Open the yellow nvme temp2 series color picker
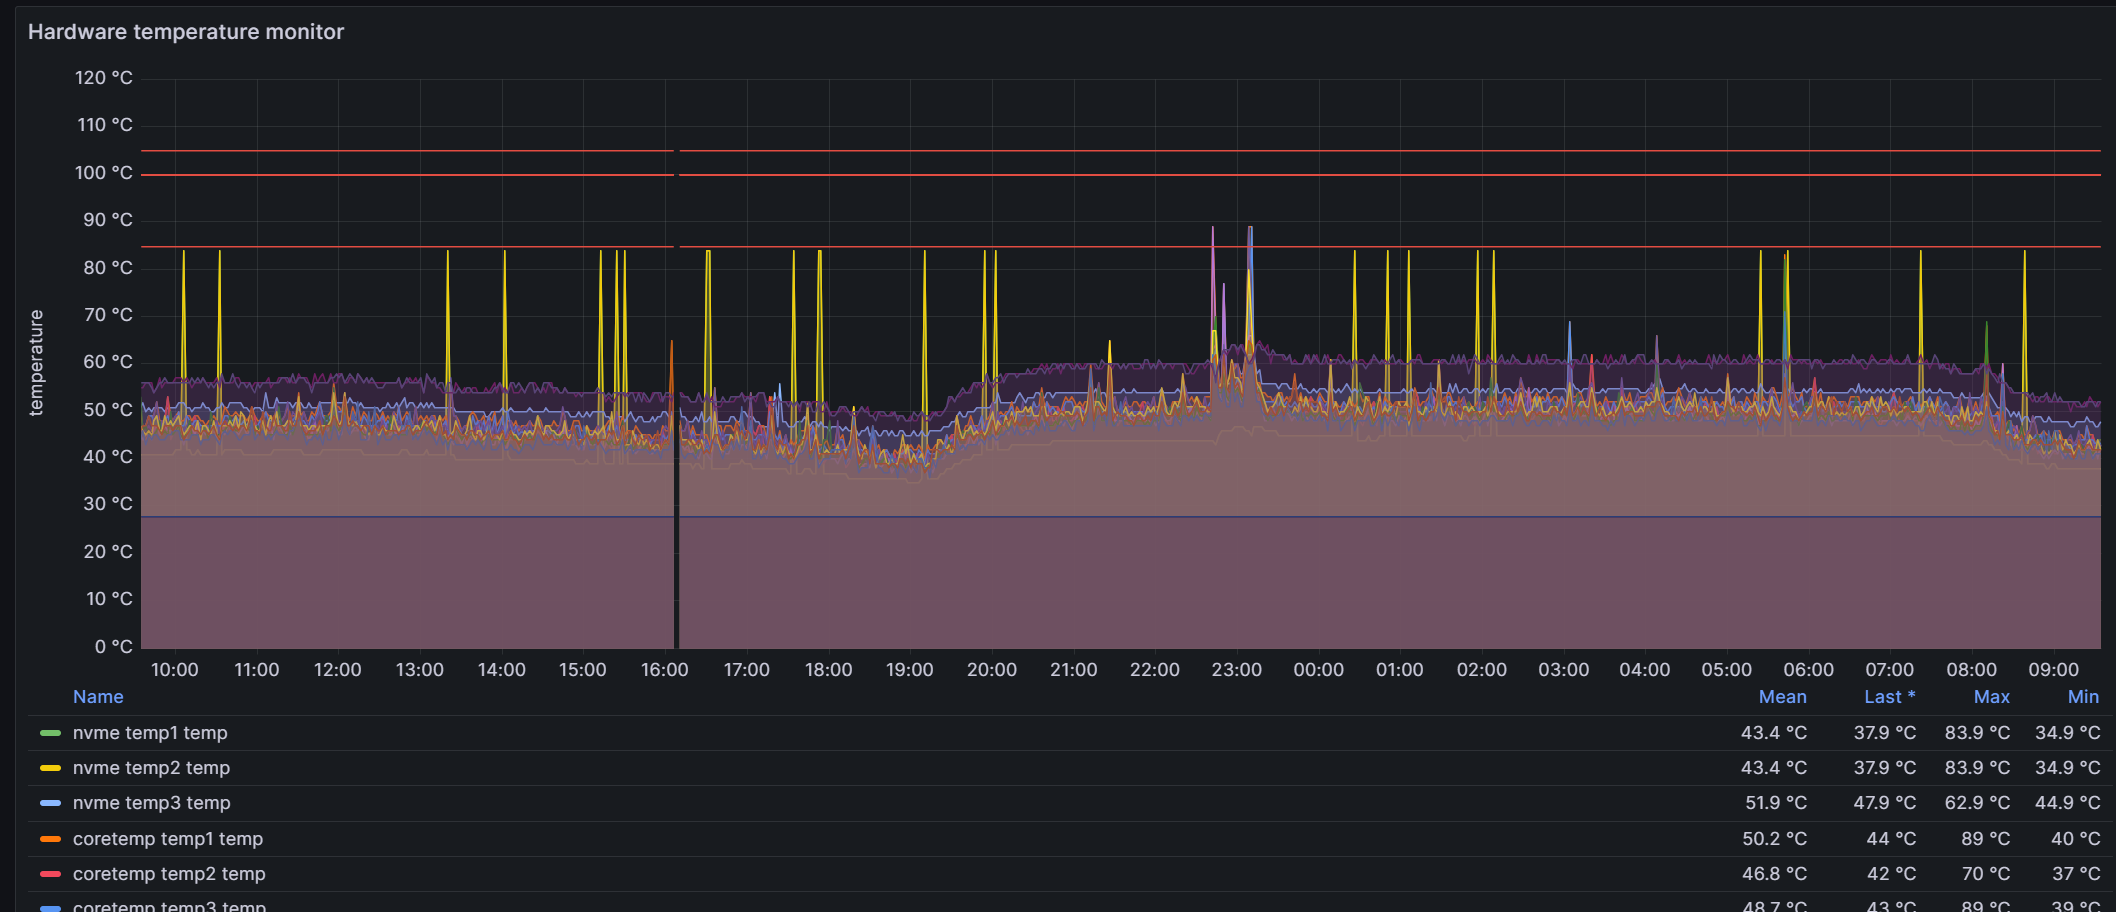 pyautogui.click(x=50, y=768)
